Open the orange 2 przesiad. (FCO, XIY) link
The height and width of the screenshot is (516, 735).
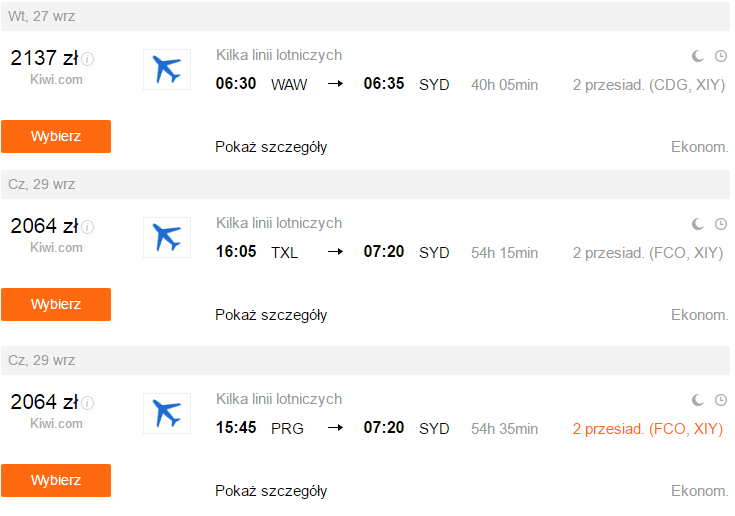[648, 429]
